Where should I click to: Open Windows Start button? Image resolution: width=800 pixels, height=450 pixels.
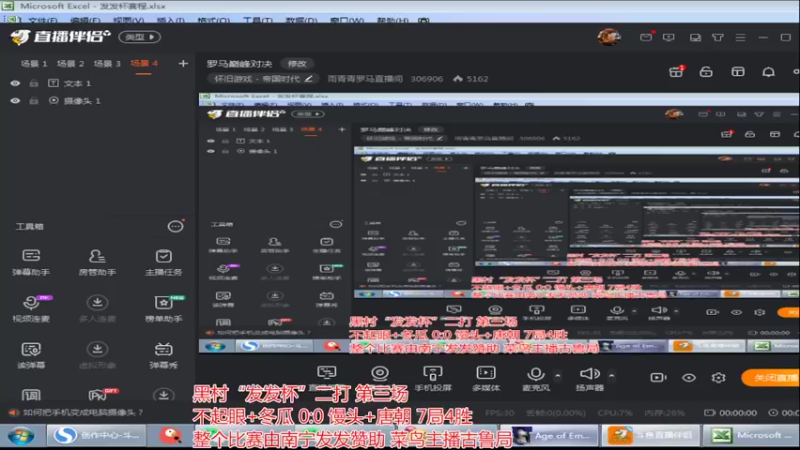(x=21, y=436)
